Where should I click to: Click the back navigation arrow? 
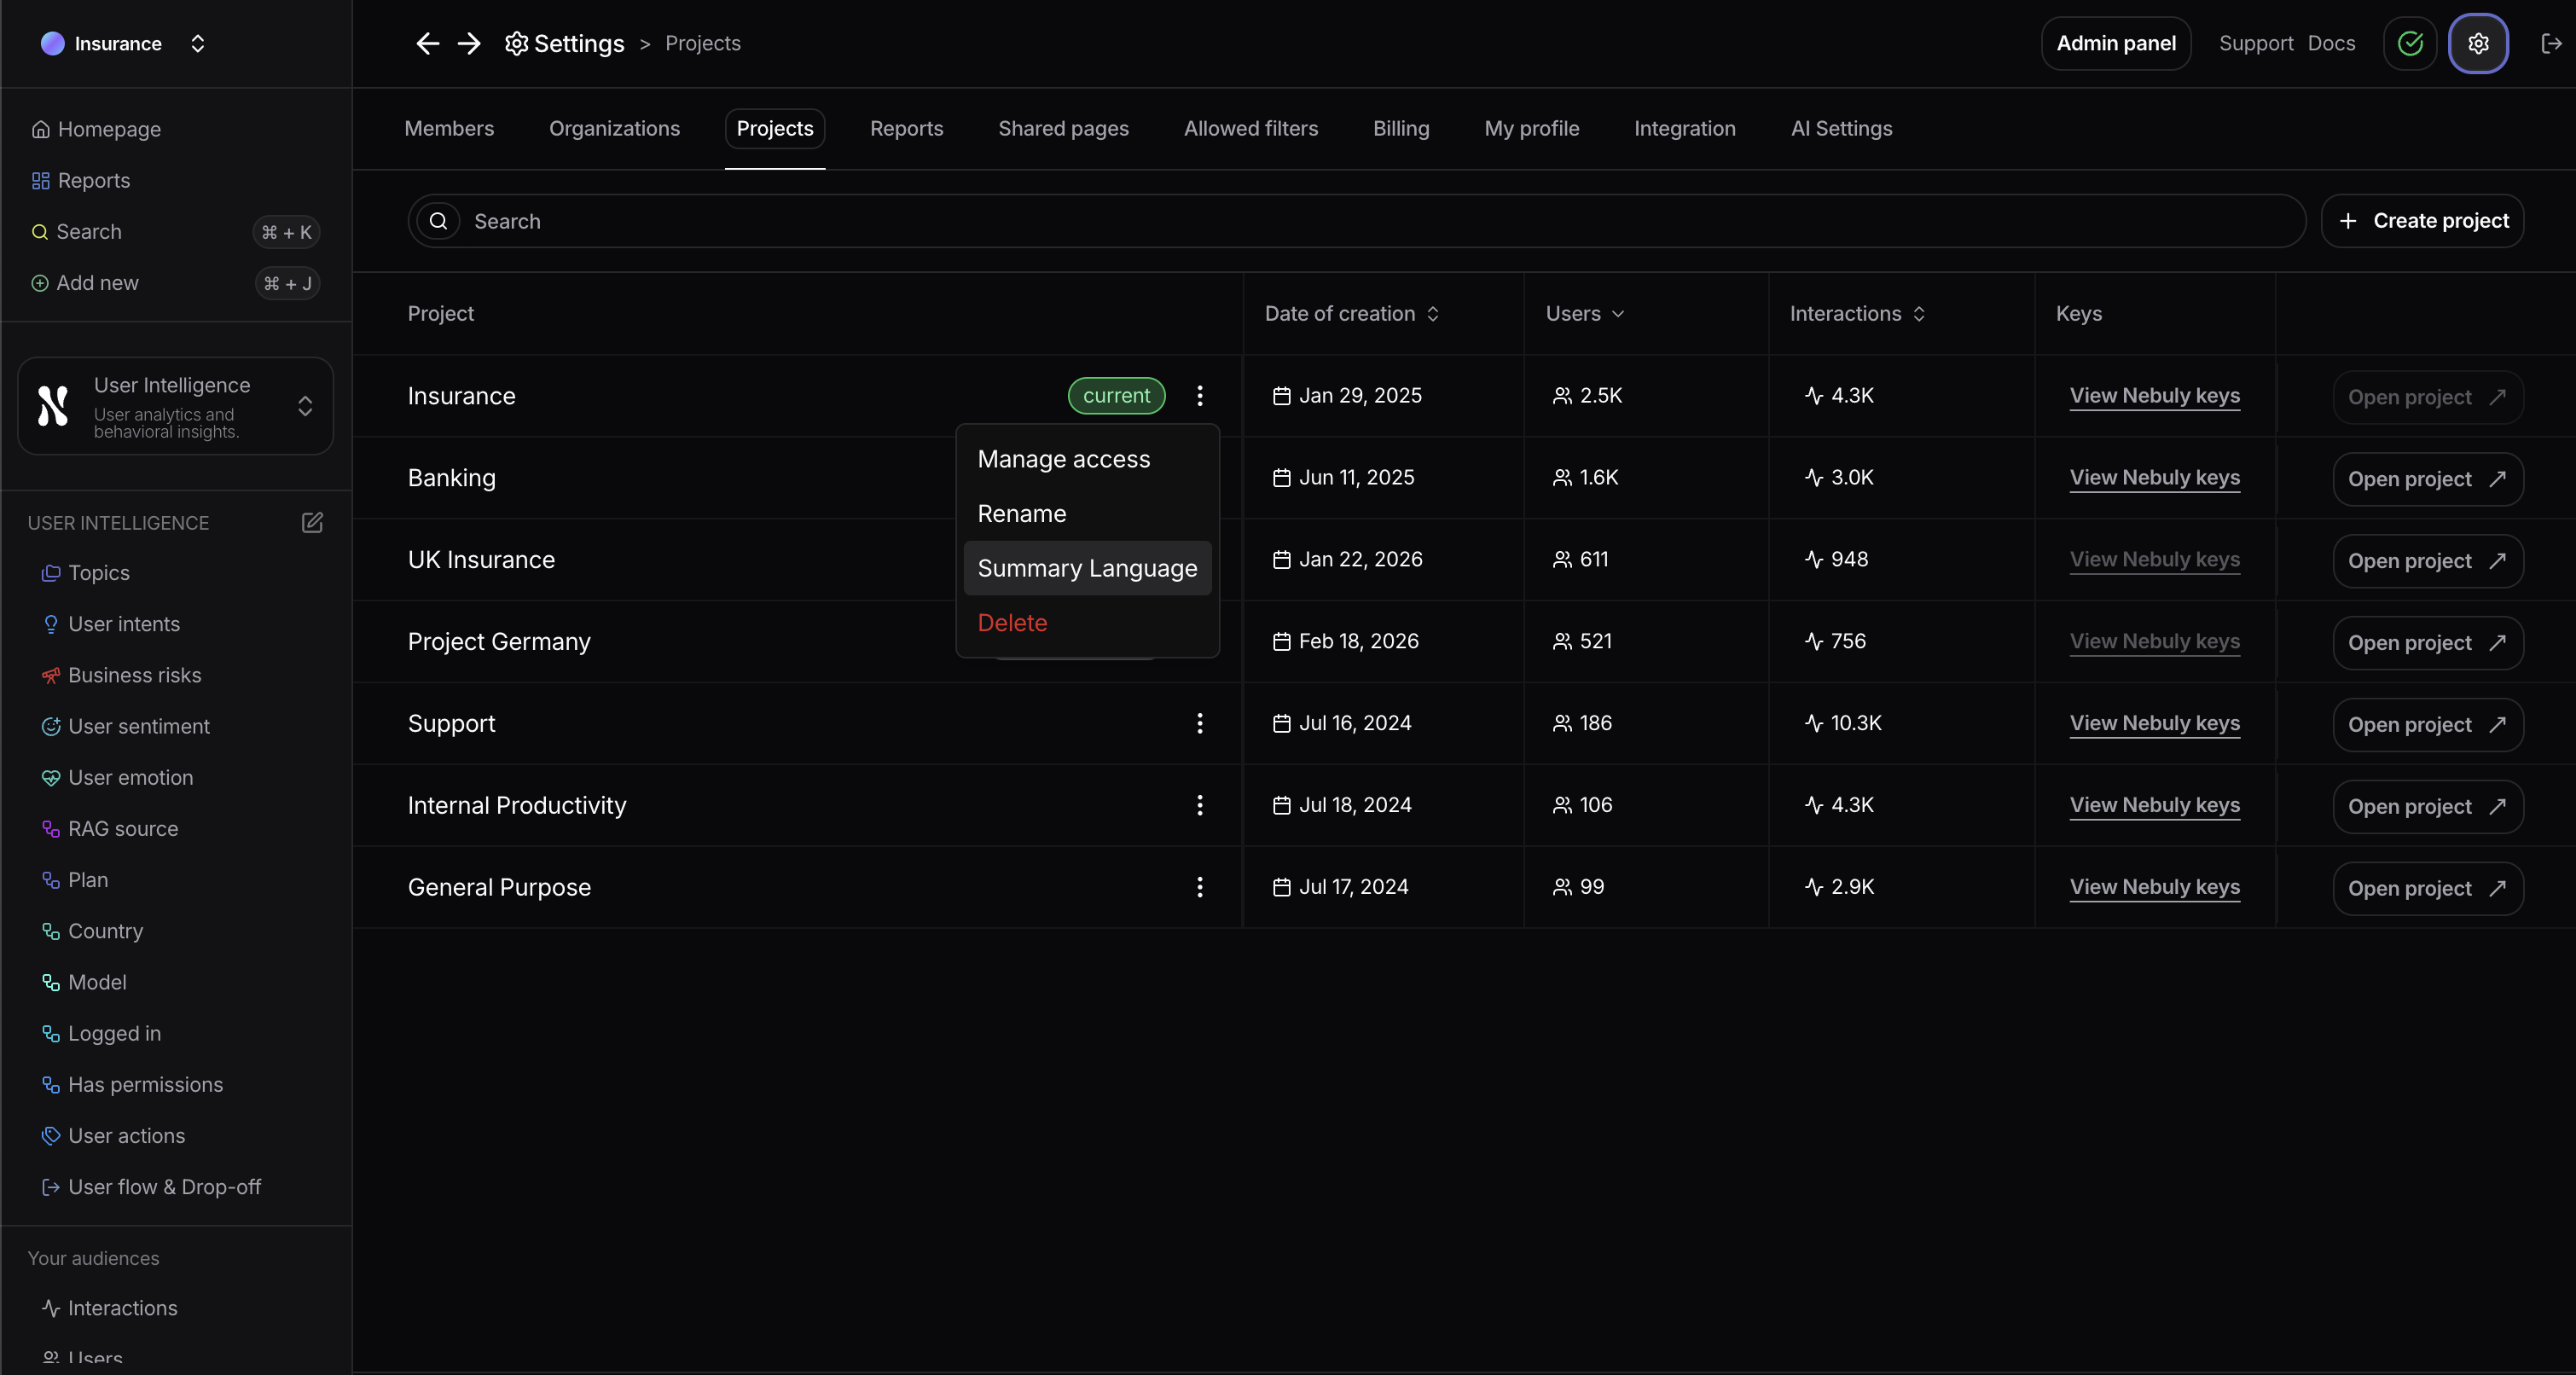click(427, 43)
